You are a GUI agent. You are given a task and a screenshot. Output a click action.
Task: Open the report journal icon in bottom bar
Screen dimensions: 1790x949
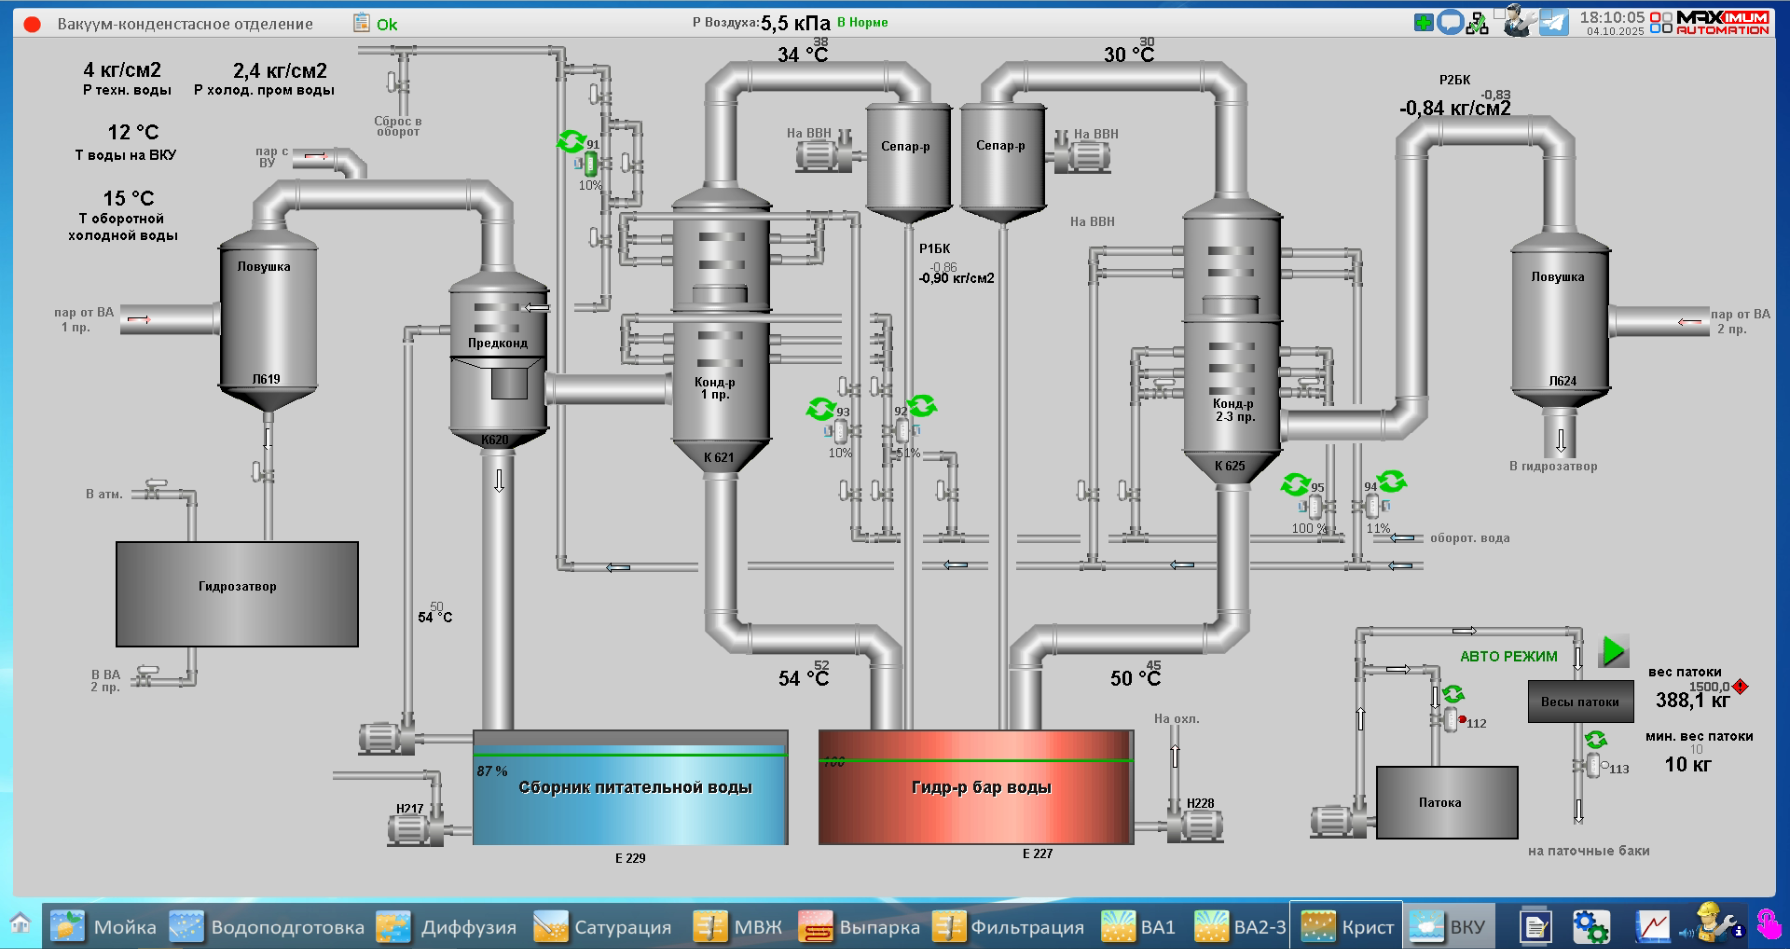[x=1534, y=926]
